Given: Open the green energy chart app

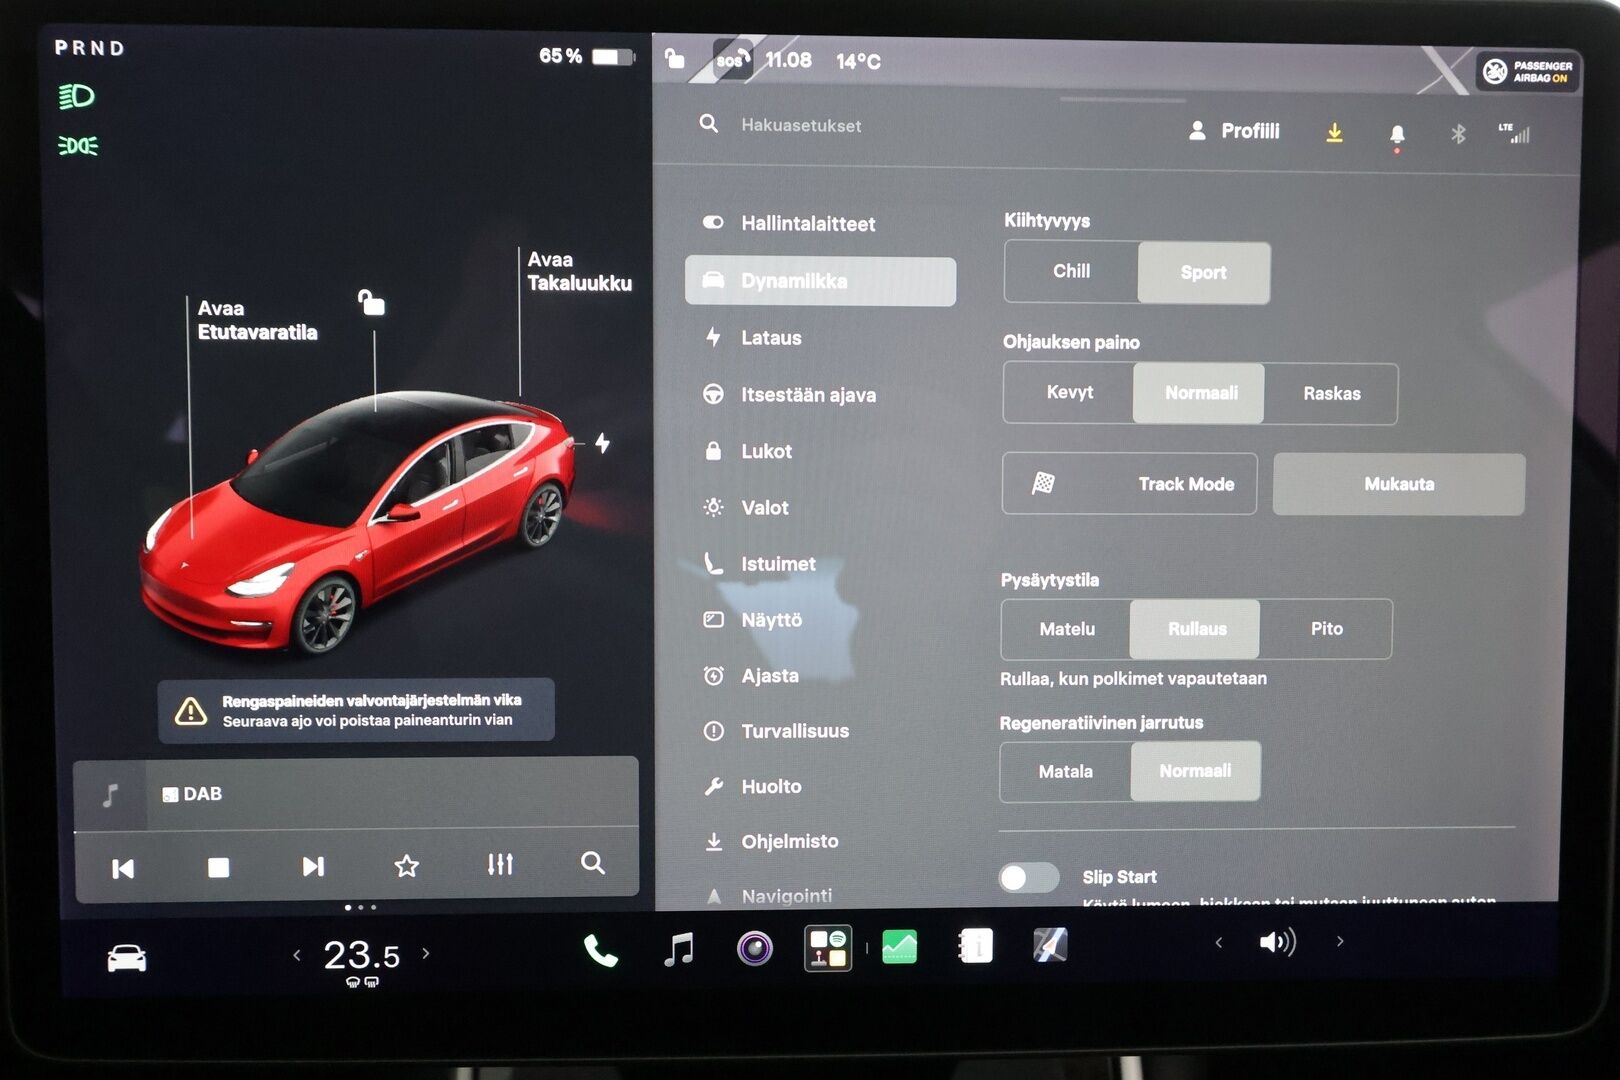Looking at the screenshot, I should (x=900, y=946).
